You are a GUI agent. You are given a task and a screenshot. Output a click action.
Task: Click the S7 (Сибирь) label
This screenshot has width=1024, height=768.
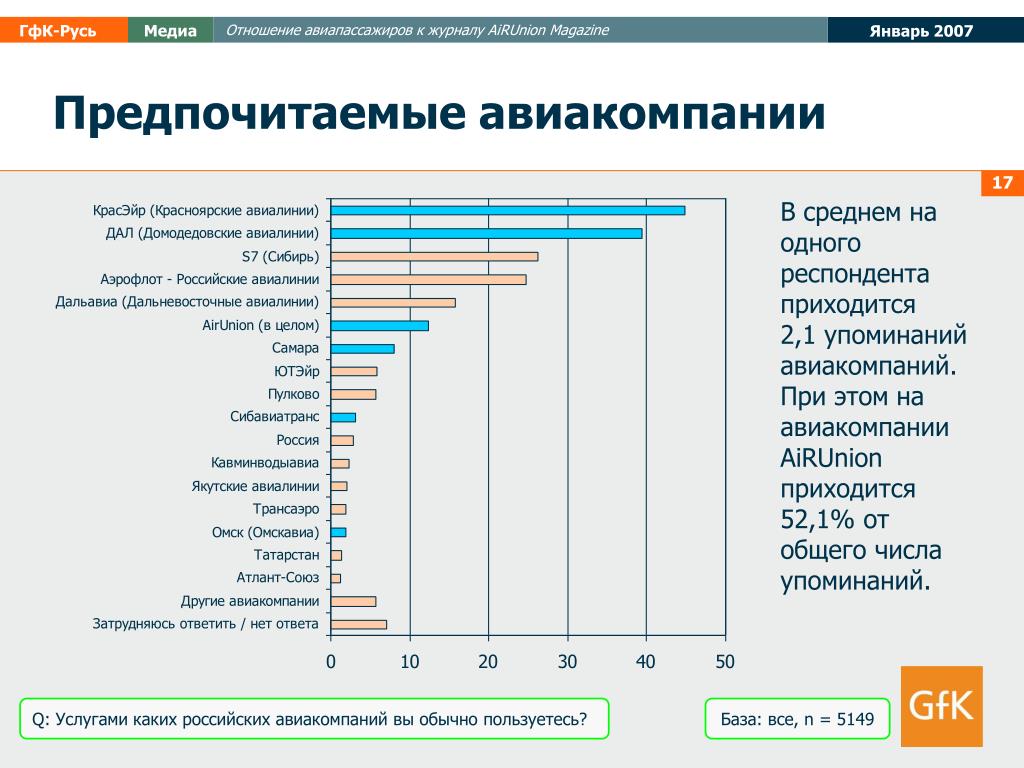tap(280, 256)
